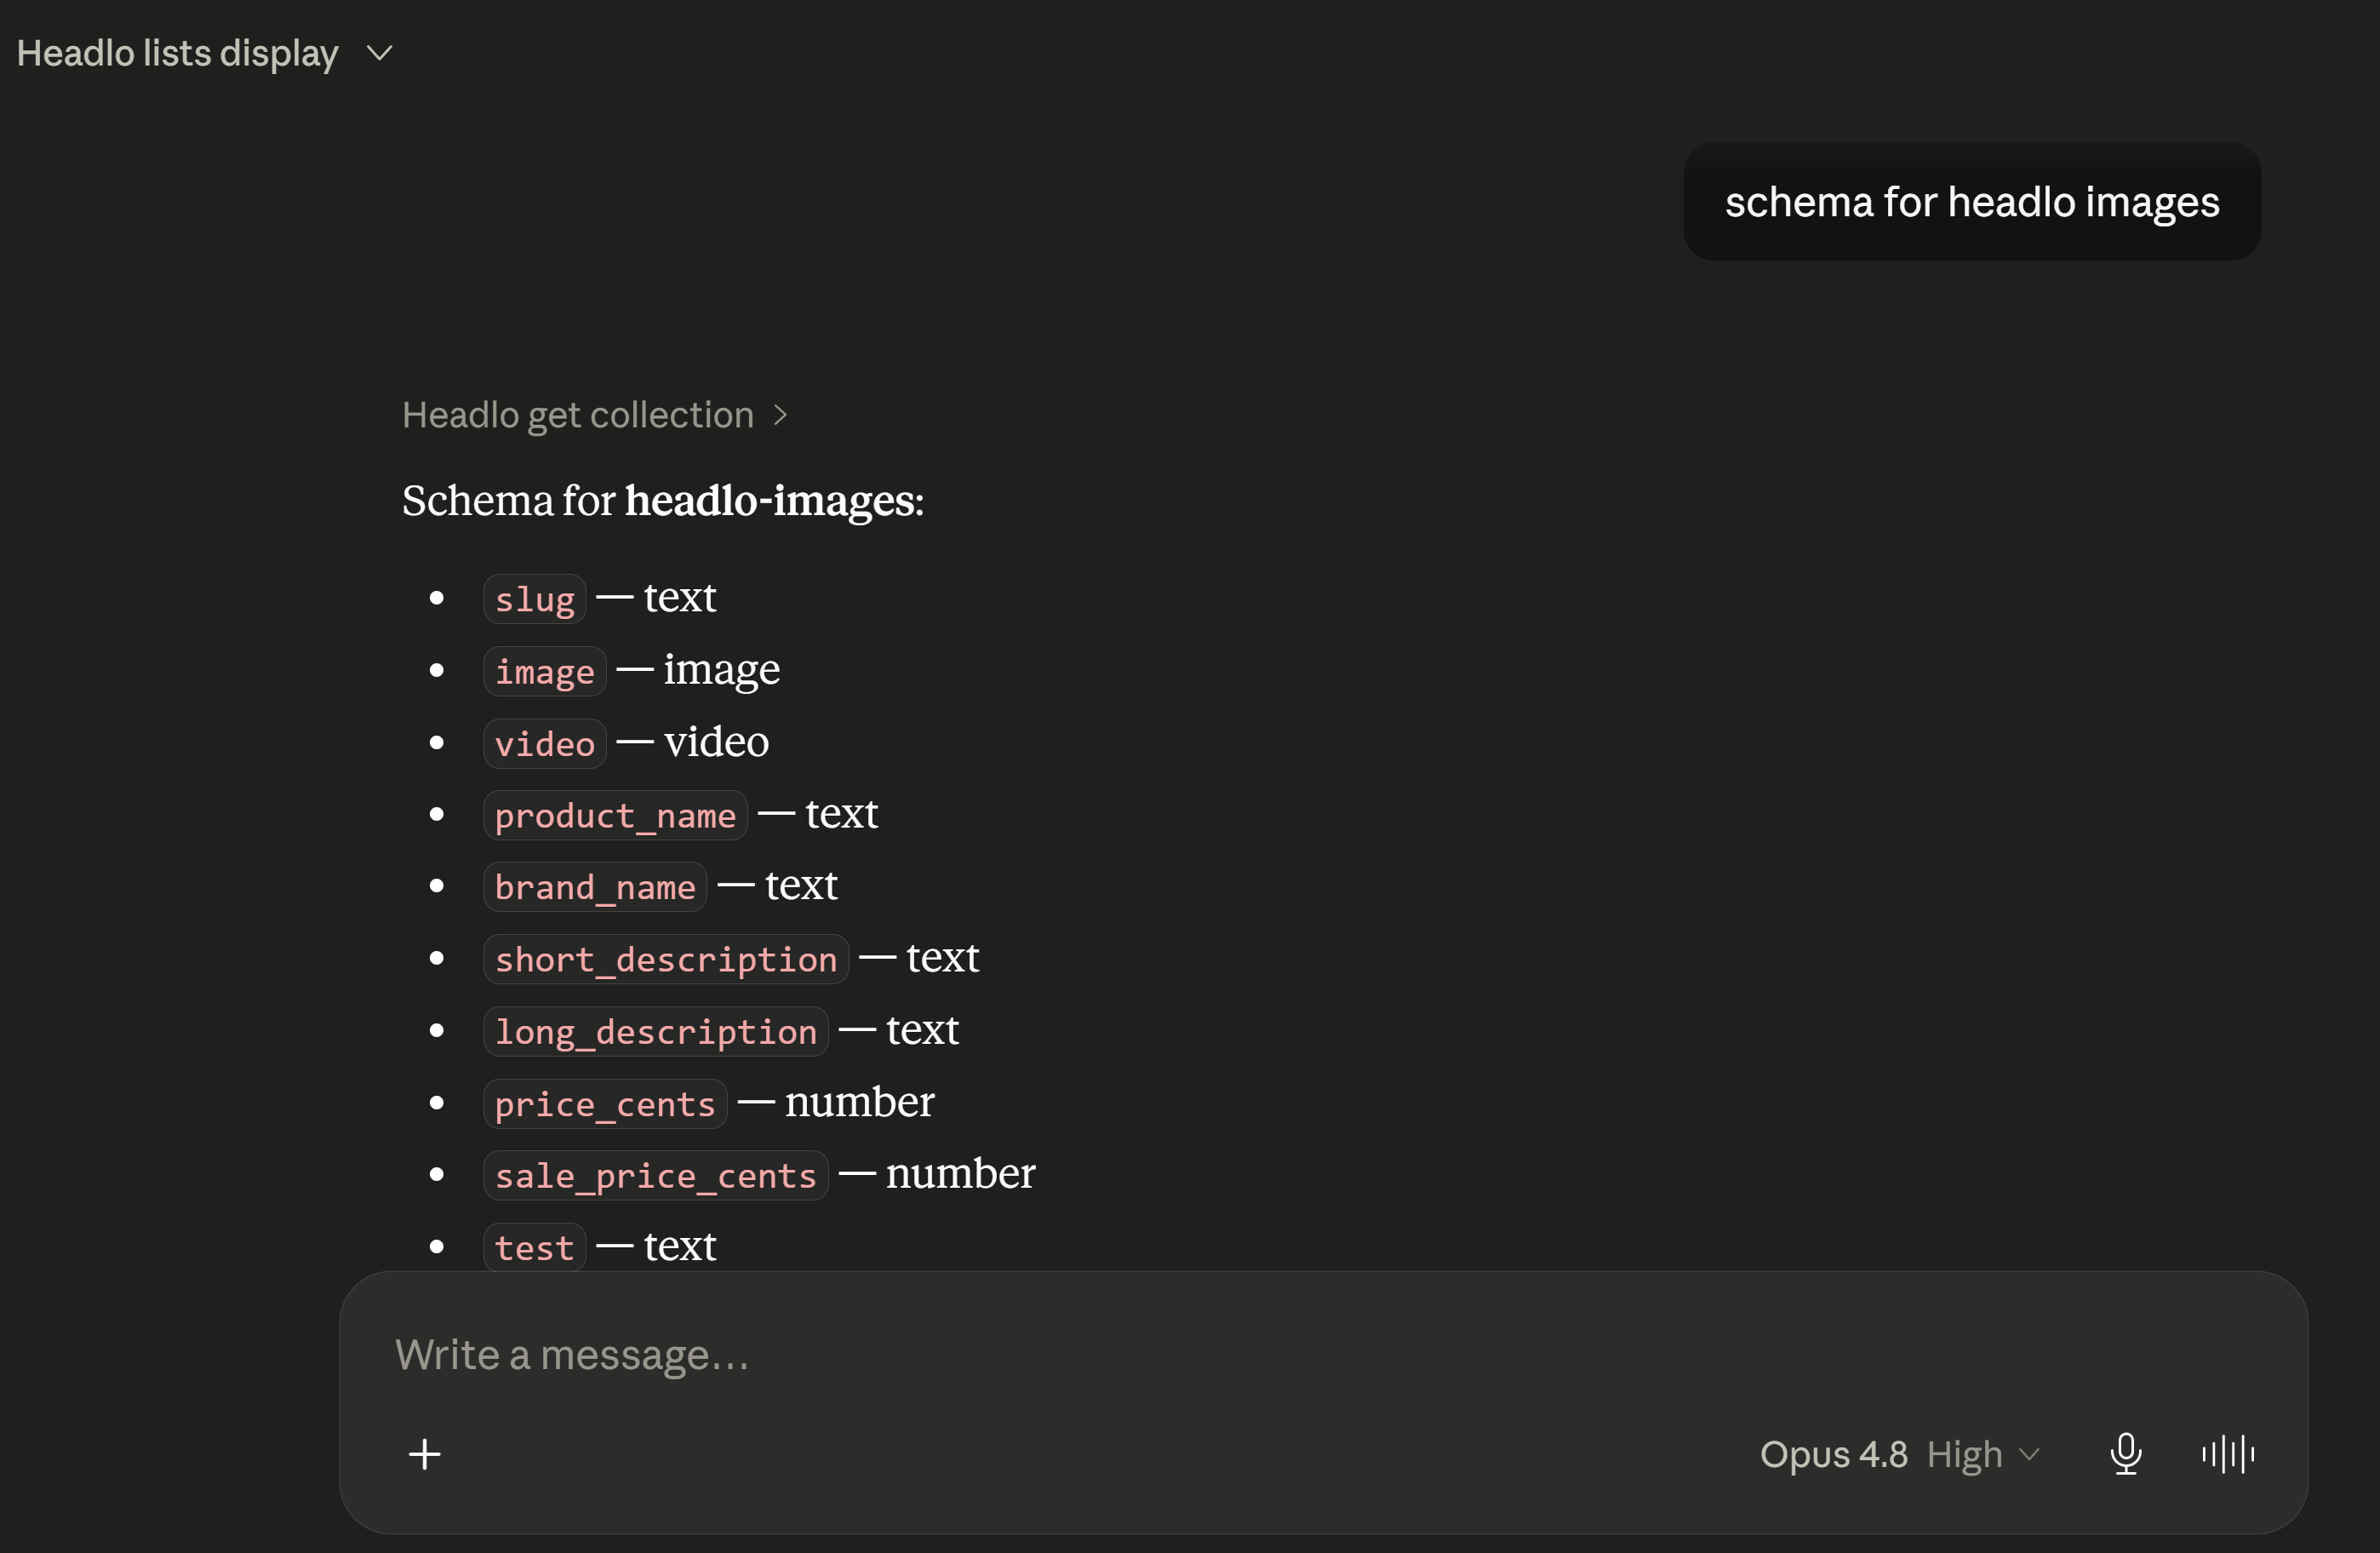Open the Headlo lists display dropdown arrow
This screenshot has height=1553, width=2380.
[380, 53]
